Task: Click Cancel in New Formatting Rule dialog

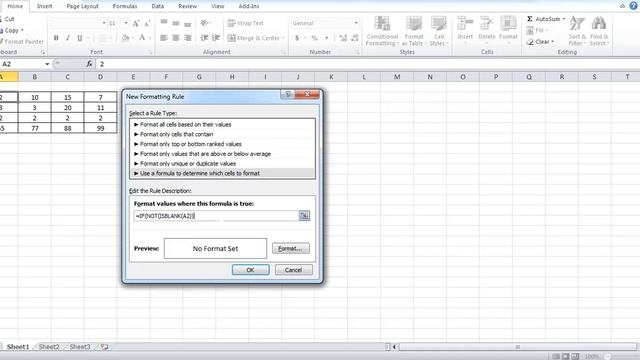Action: 293,270
